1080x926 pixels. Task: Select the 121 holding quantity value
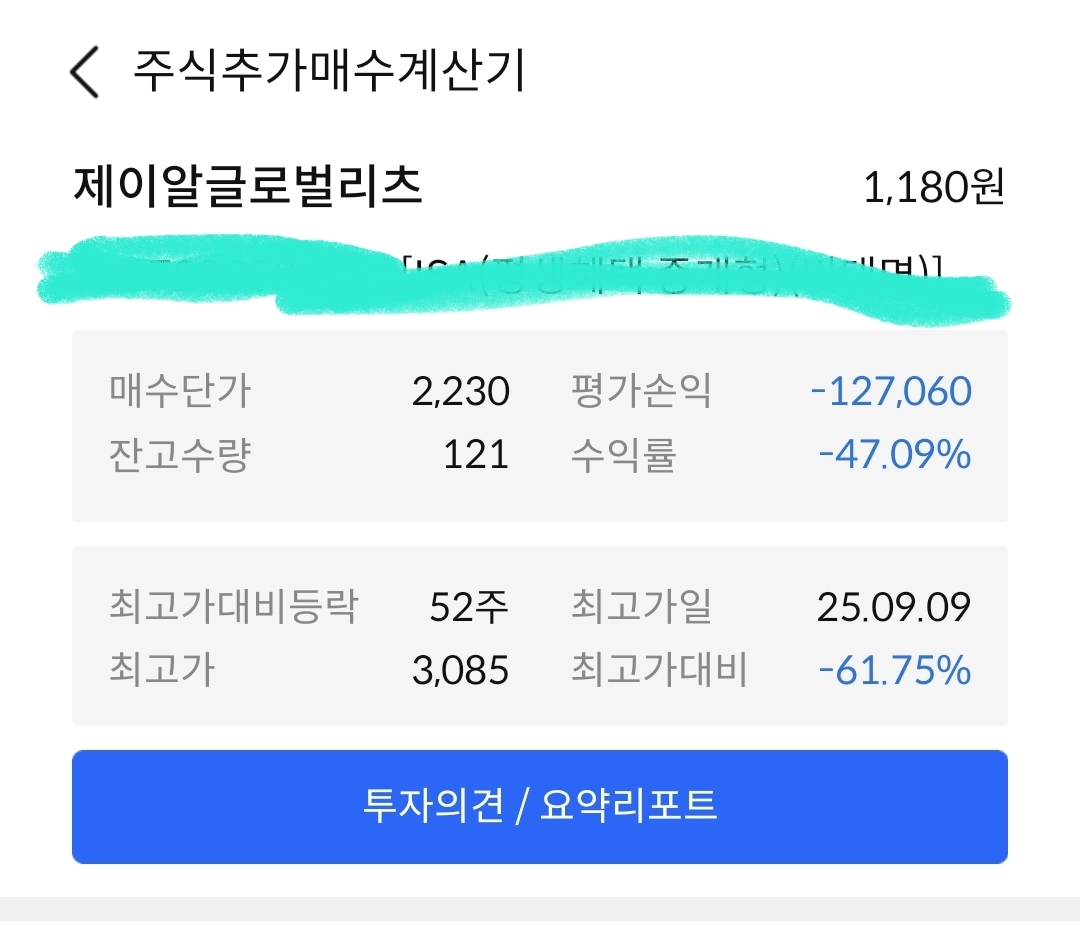[476, 455]
